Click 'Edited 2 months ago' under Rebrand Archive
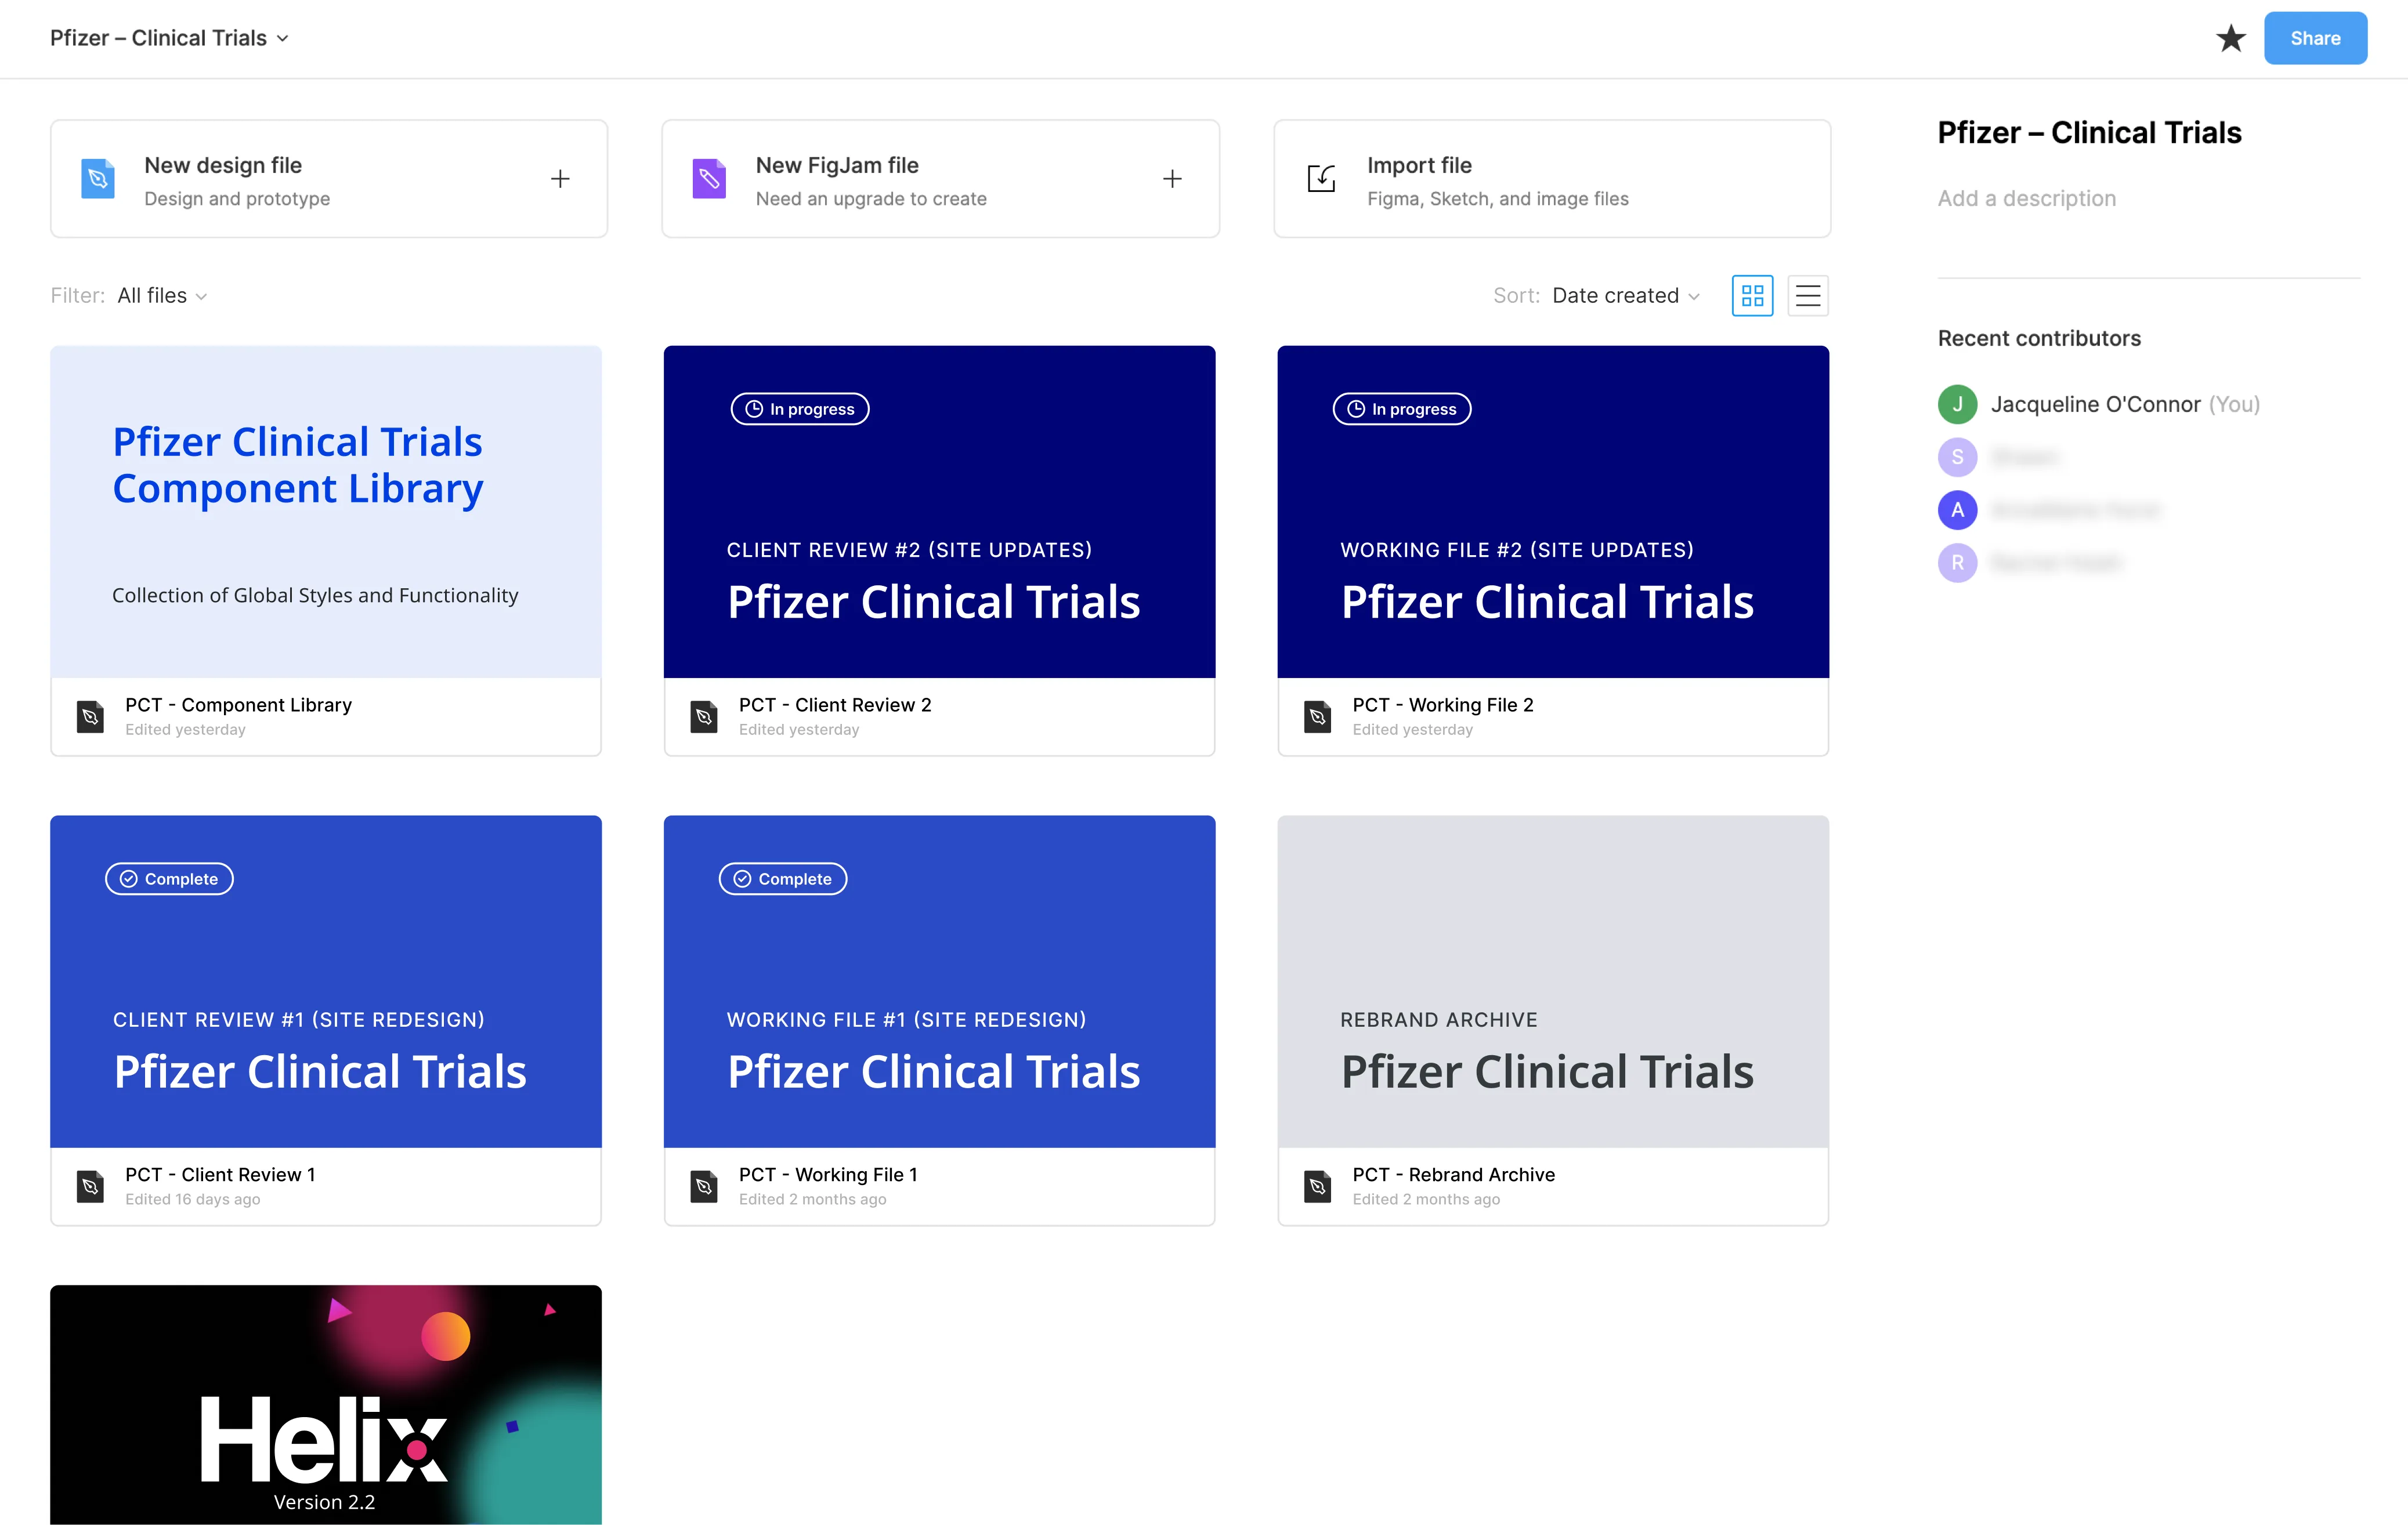Screen dimensions: 2408x1525 pos(1426,1199)
